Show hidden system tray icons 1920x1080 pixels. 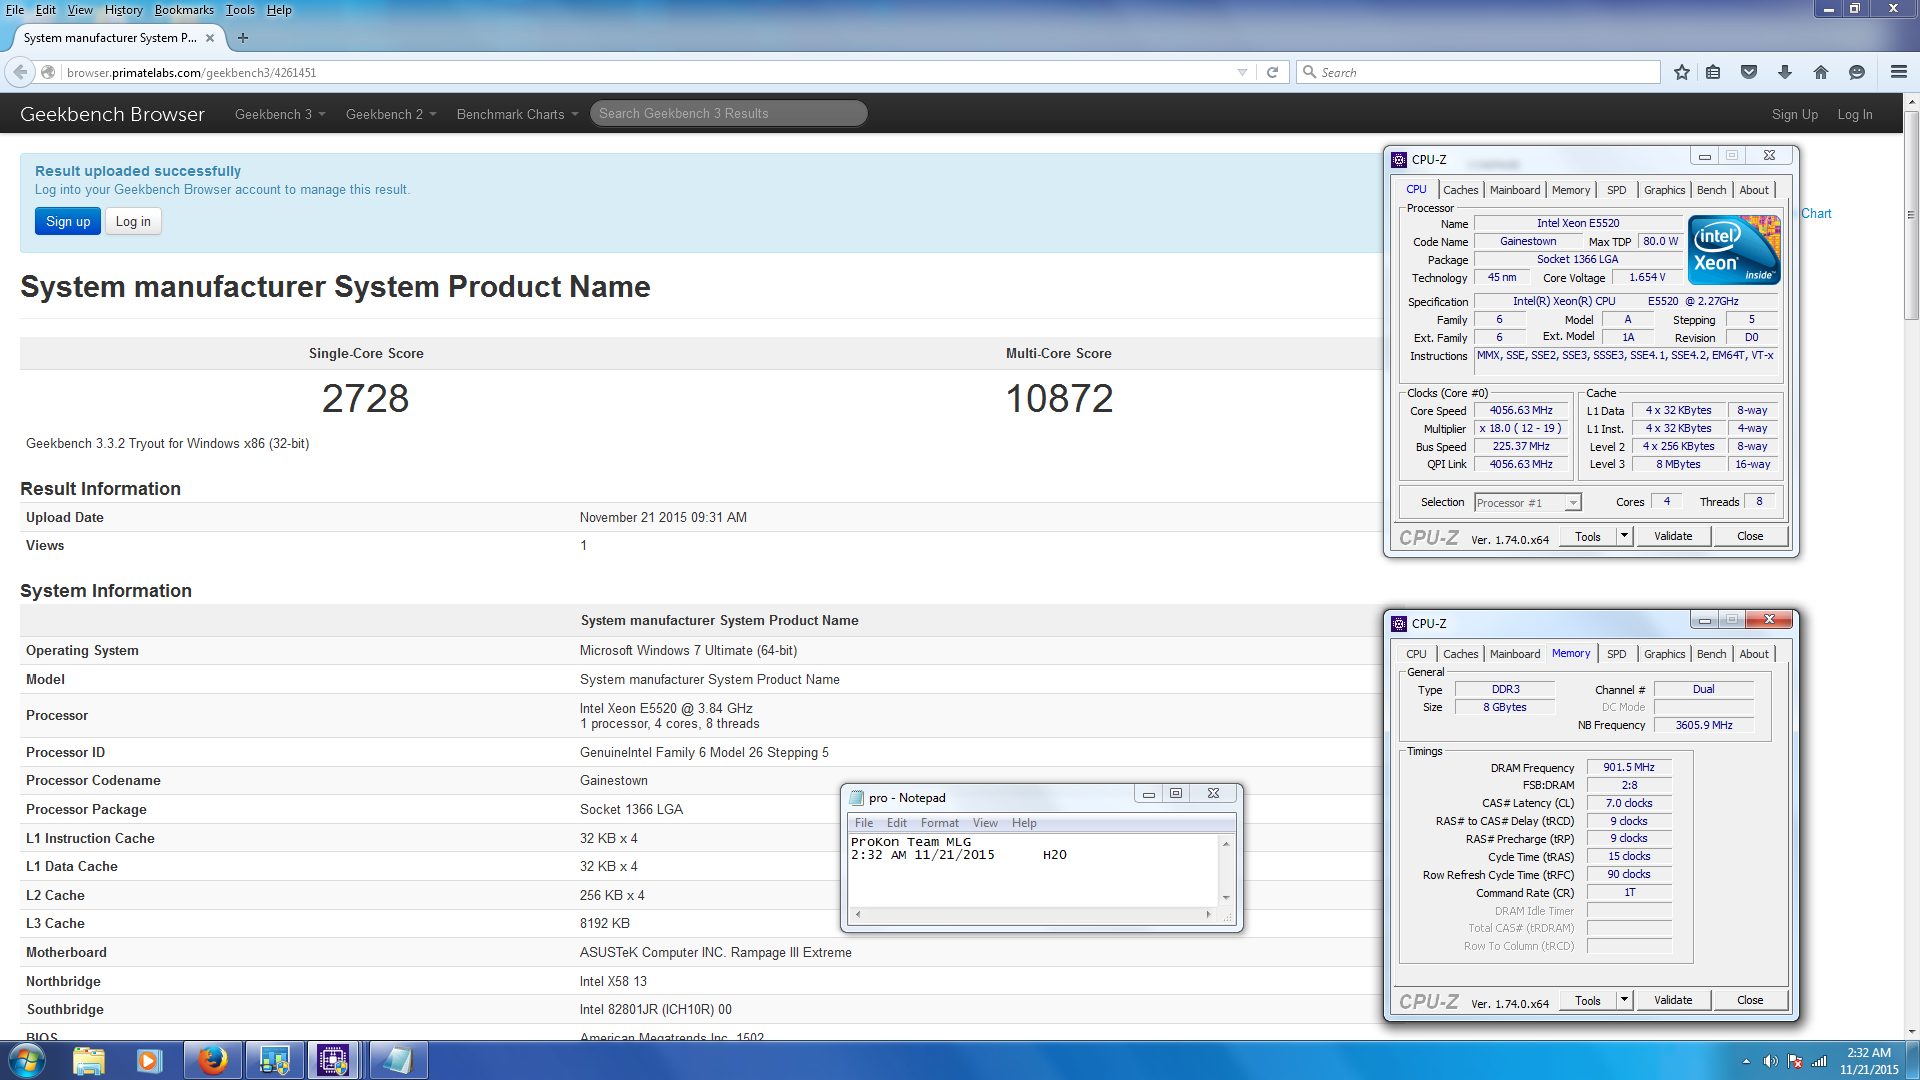point(1746,1061)
